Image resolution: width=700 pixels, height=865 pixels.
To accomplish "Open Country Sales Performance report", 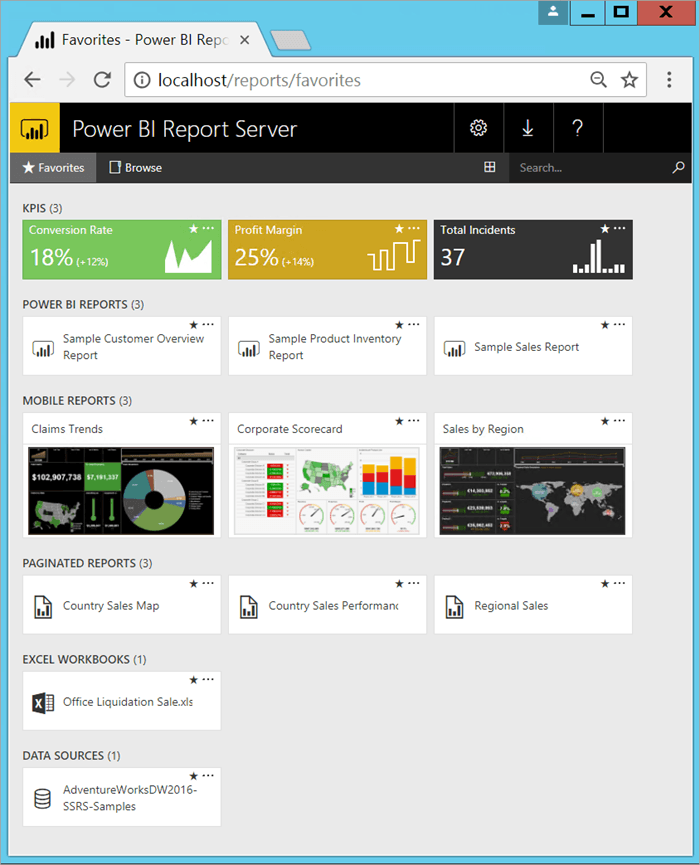I will [x=327, y=605].
